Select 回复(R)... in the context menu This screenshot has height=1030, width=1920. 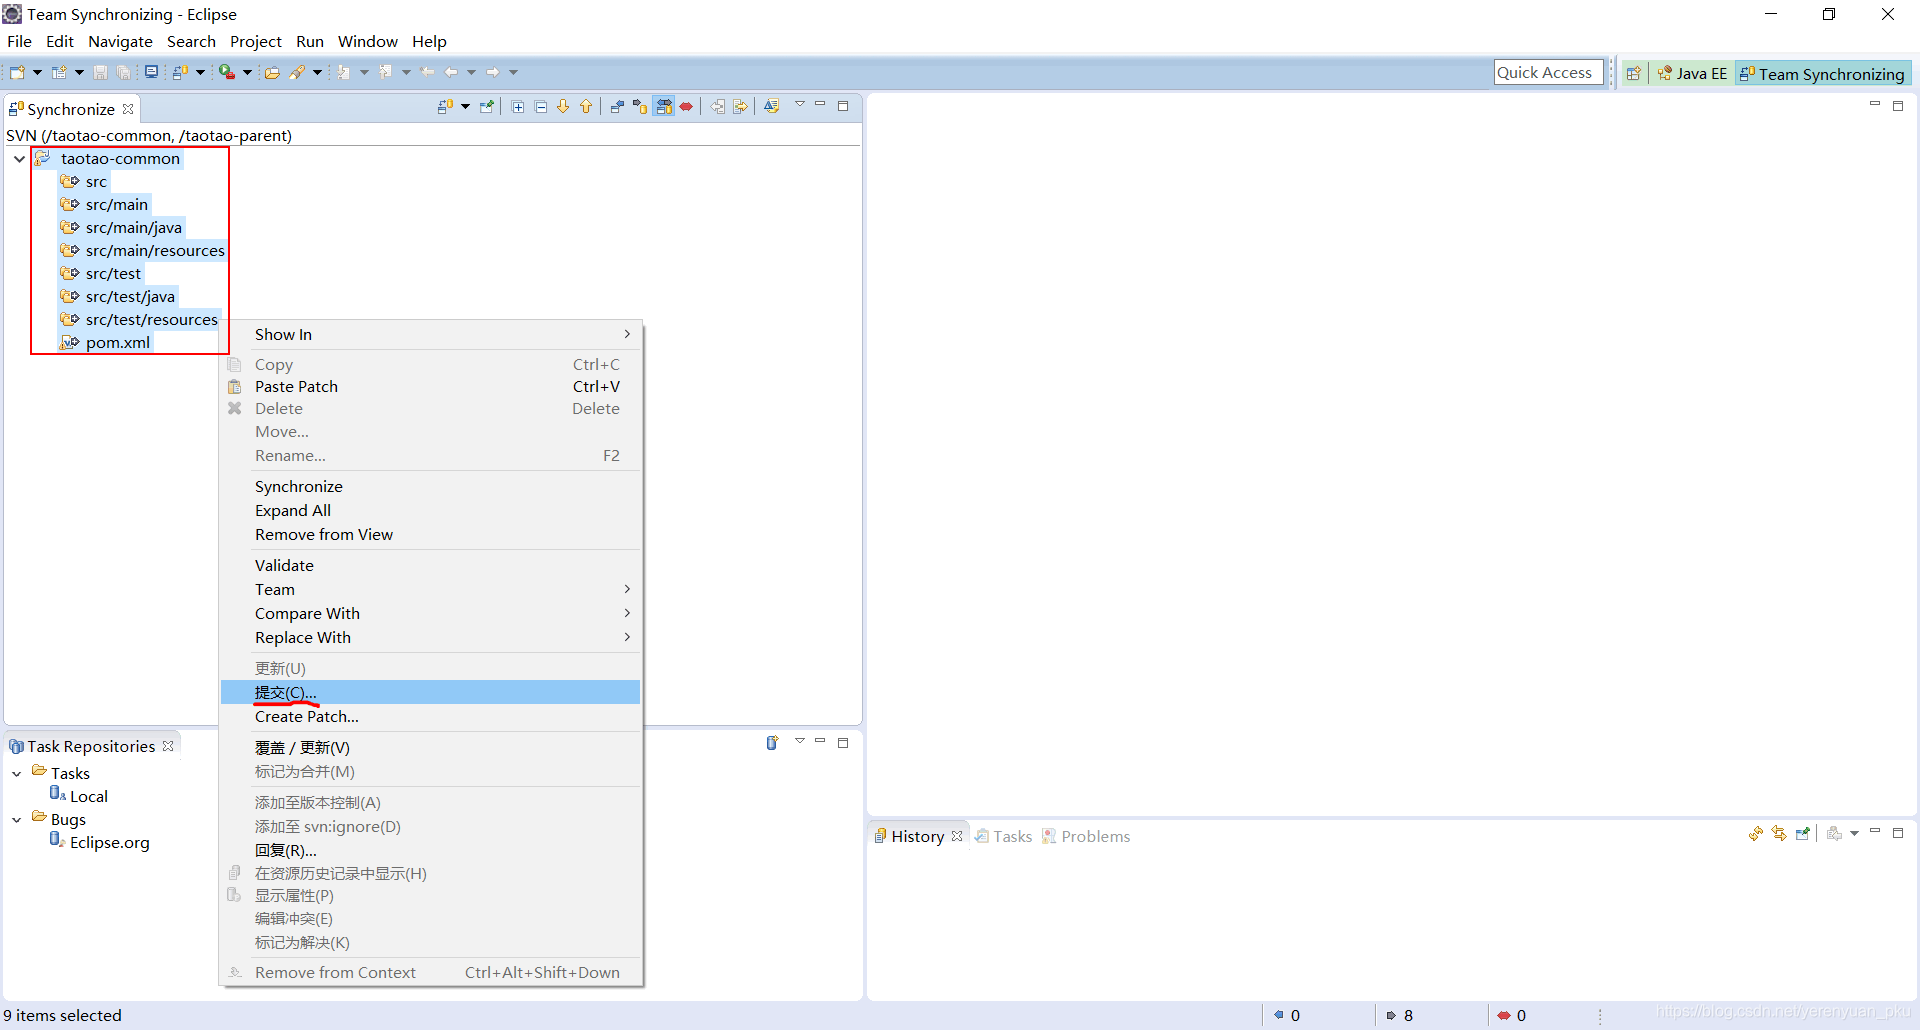click(430, 851)
